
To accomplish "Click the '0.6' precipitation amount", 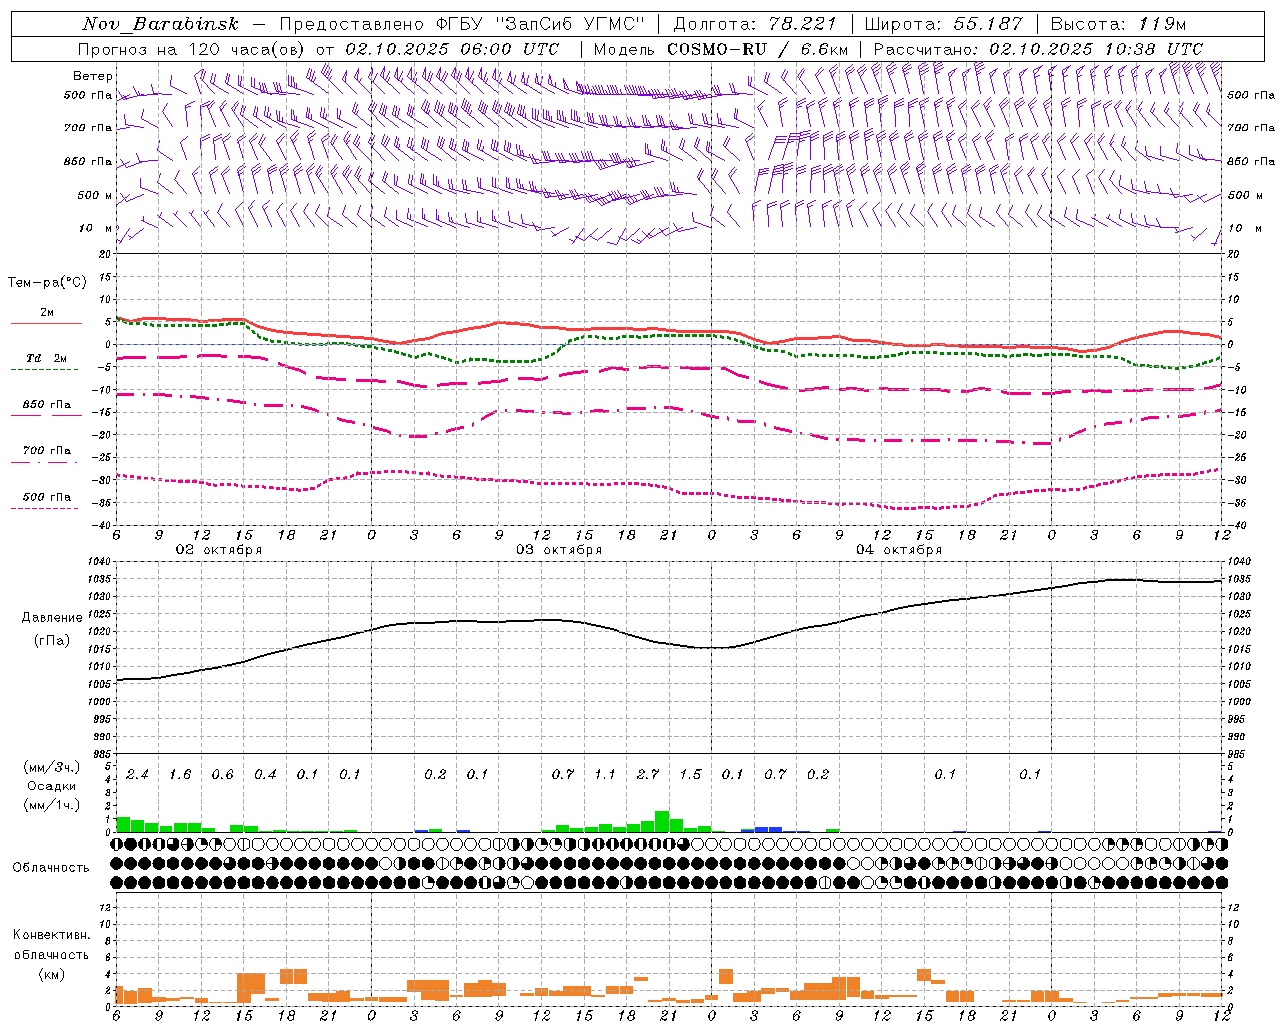I will pos(222,774).
